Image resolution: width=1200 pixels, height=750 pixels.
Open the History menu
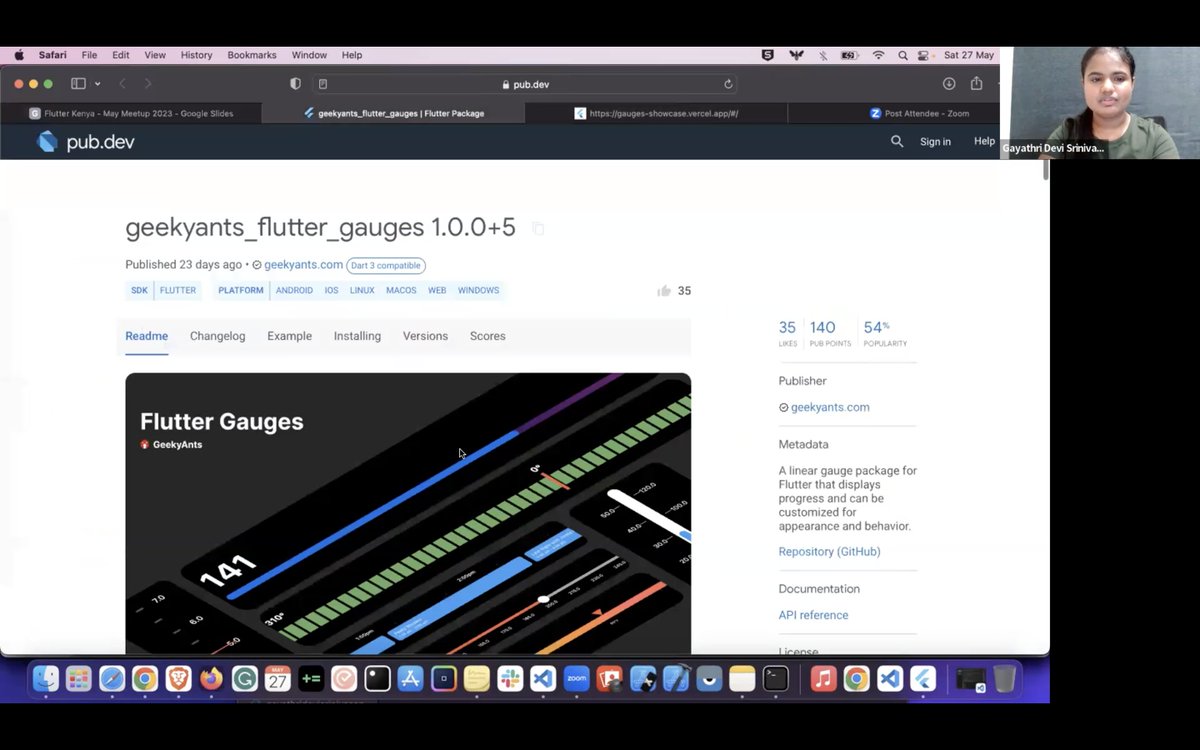(196, 55)
